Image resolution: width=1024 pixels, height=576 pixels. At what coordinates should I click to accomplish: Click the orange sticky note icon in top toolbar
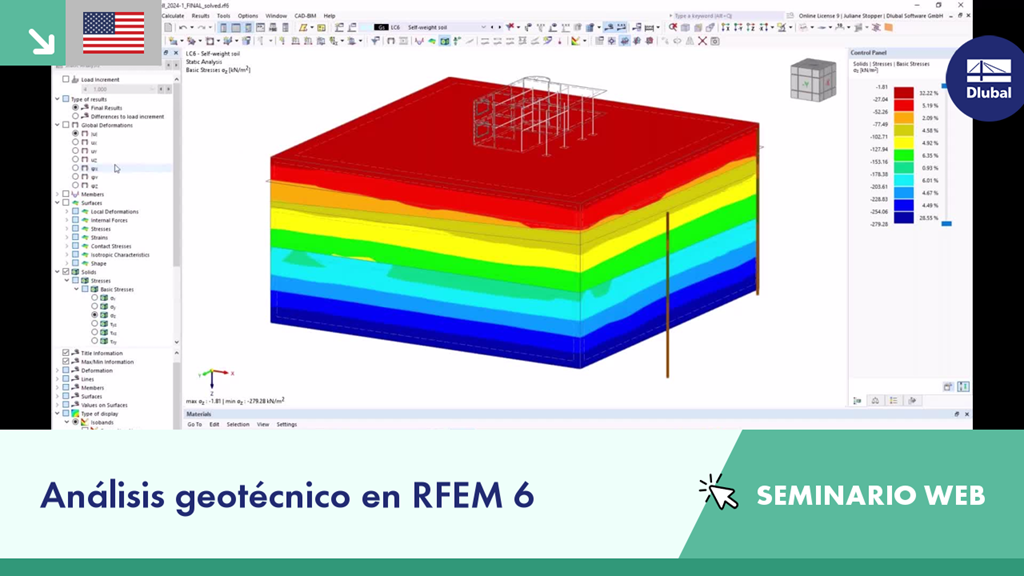(x=888, y=27)
